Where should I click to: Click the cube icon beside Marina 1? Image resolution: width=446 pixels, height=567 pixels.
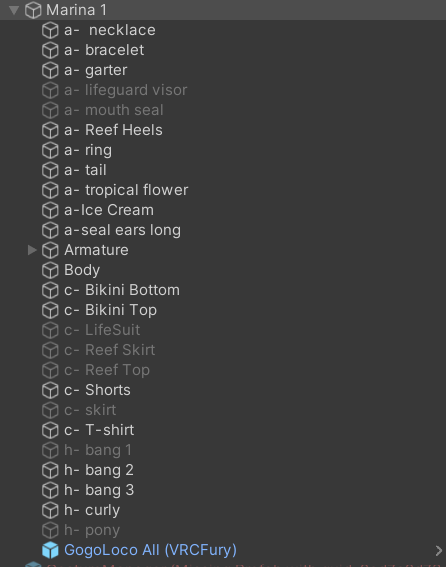(33, 10)
